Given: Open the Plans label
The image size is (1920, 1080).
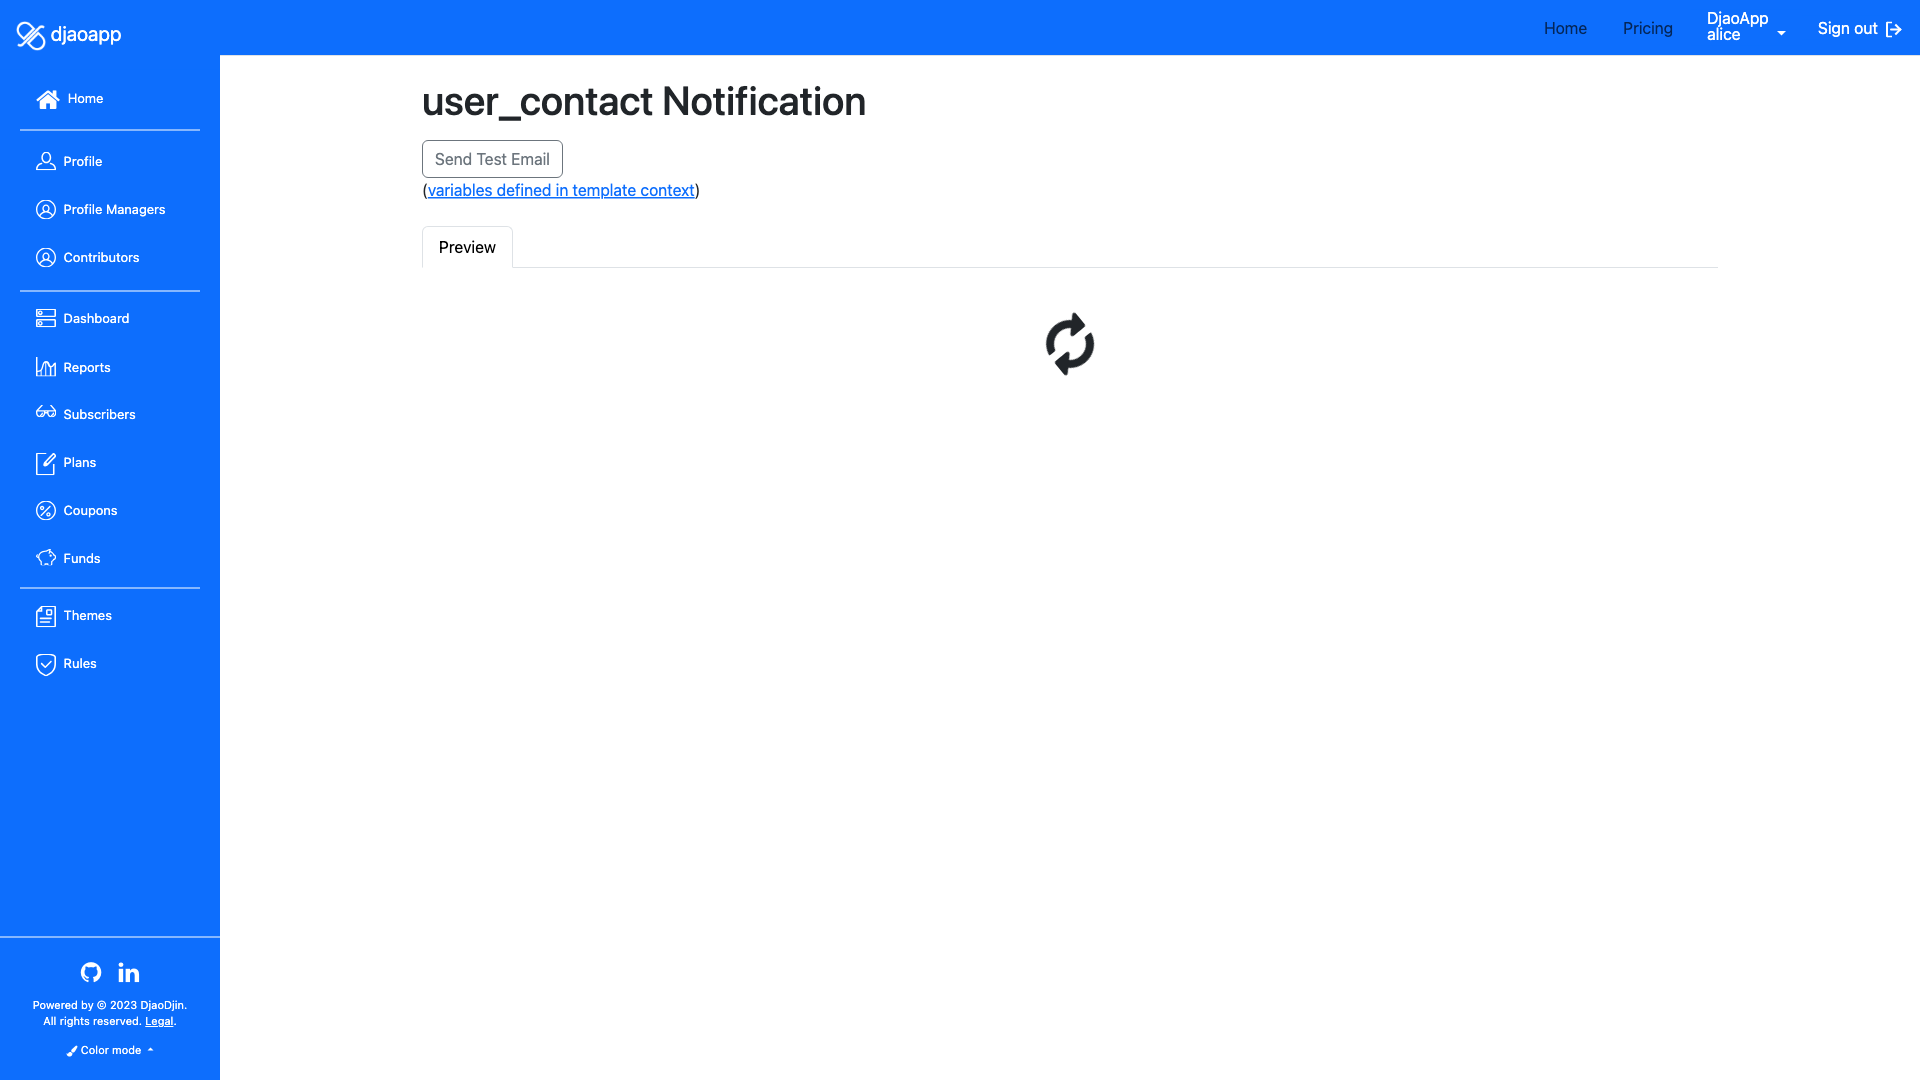Looking at the screenshot, I should (x=80, y=462).
